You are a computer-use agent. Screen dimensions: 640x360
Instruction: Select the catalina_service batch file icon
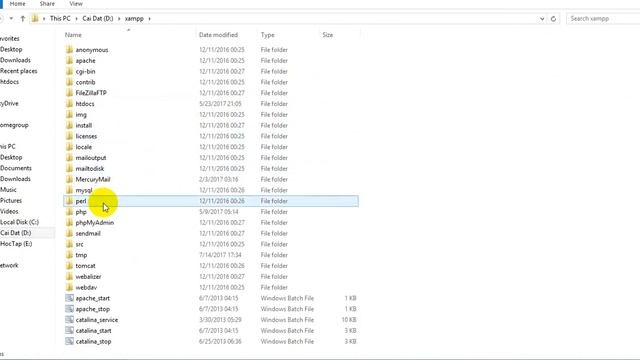click(69, 320)
